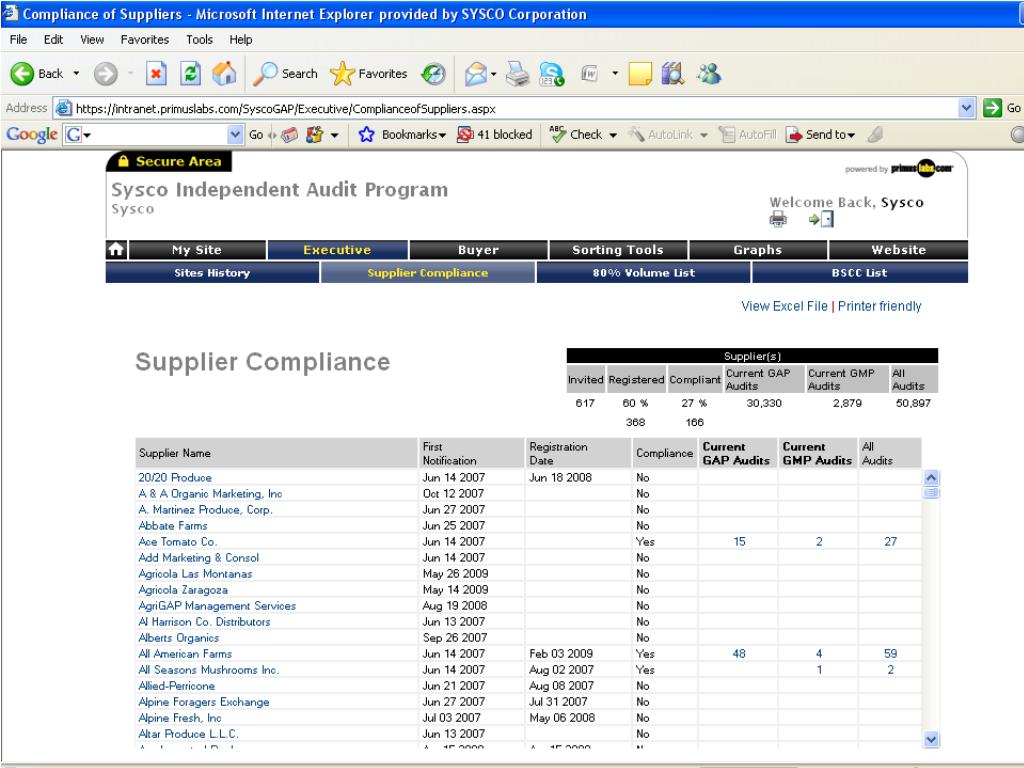Click the site home icon tab

[x=116, y=249]
